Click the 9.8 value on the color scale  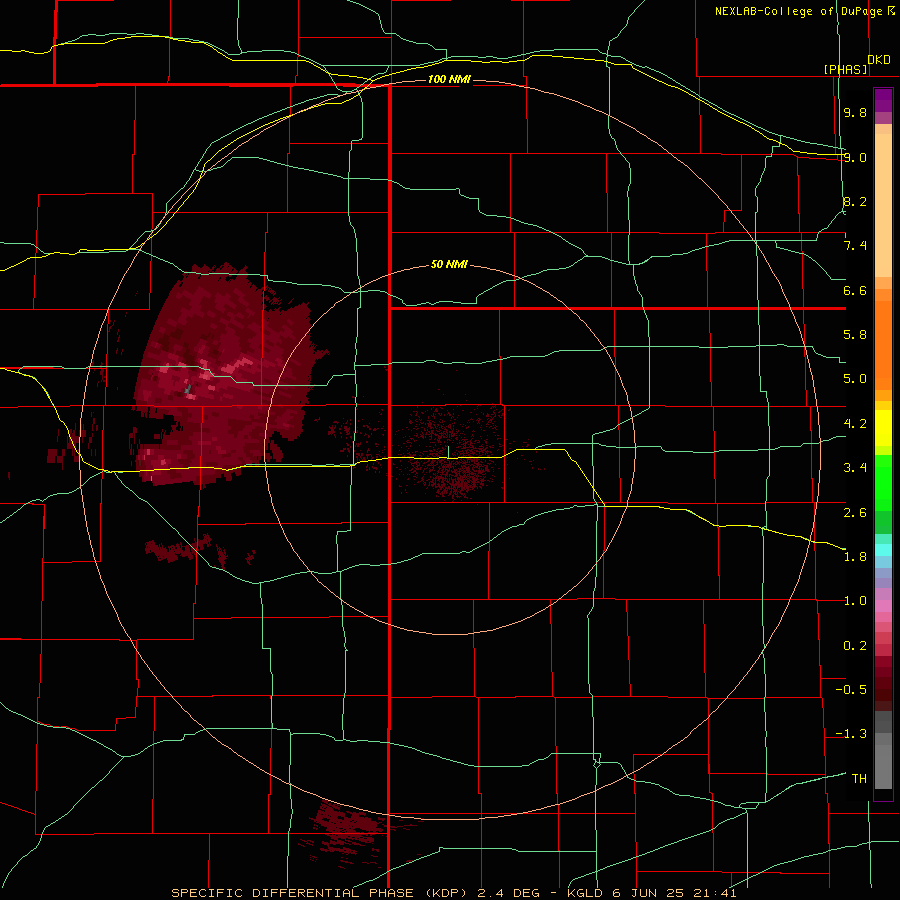[x=855, y=112]
